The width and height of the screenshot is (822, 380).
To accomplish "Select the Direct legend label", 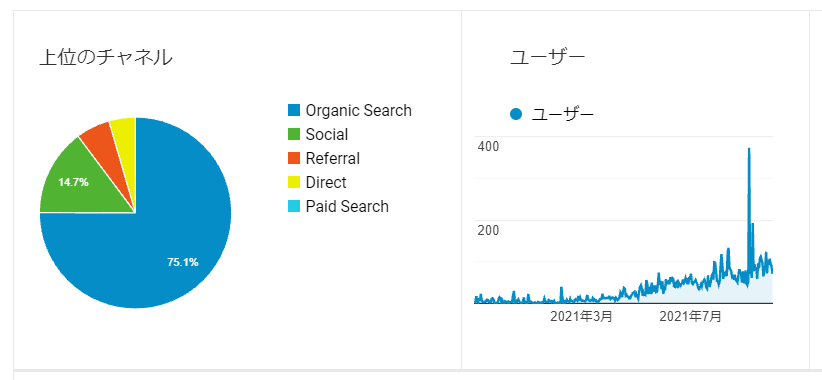I will click(x=326, y=182).
